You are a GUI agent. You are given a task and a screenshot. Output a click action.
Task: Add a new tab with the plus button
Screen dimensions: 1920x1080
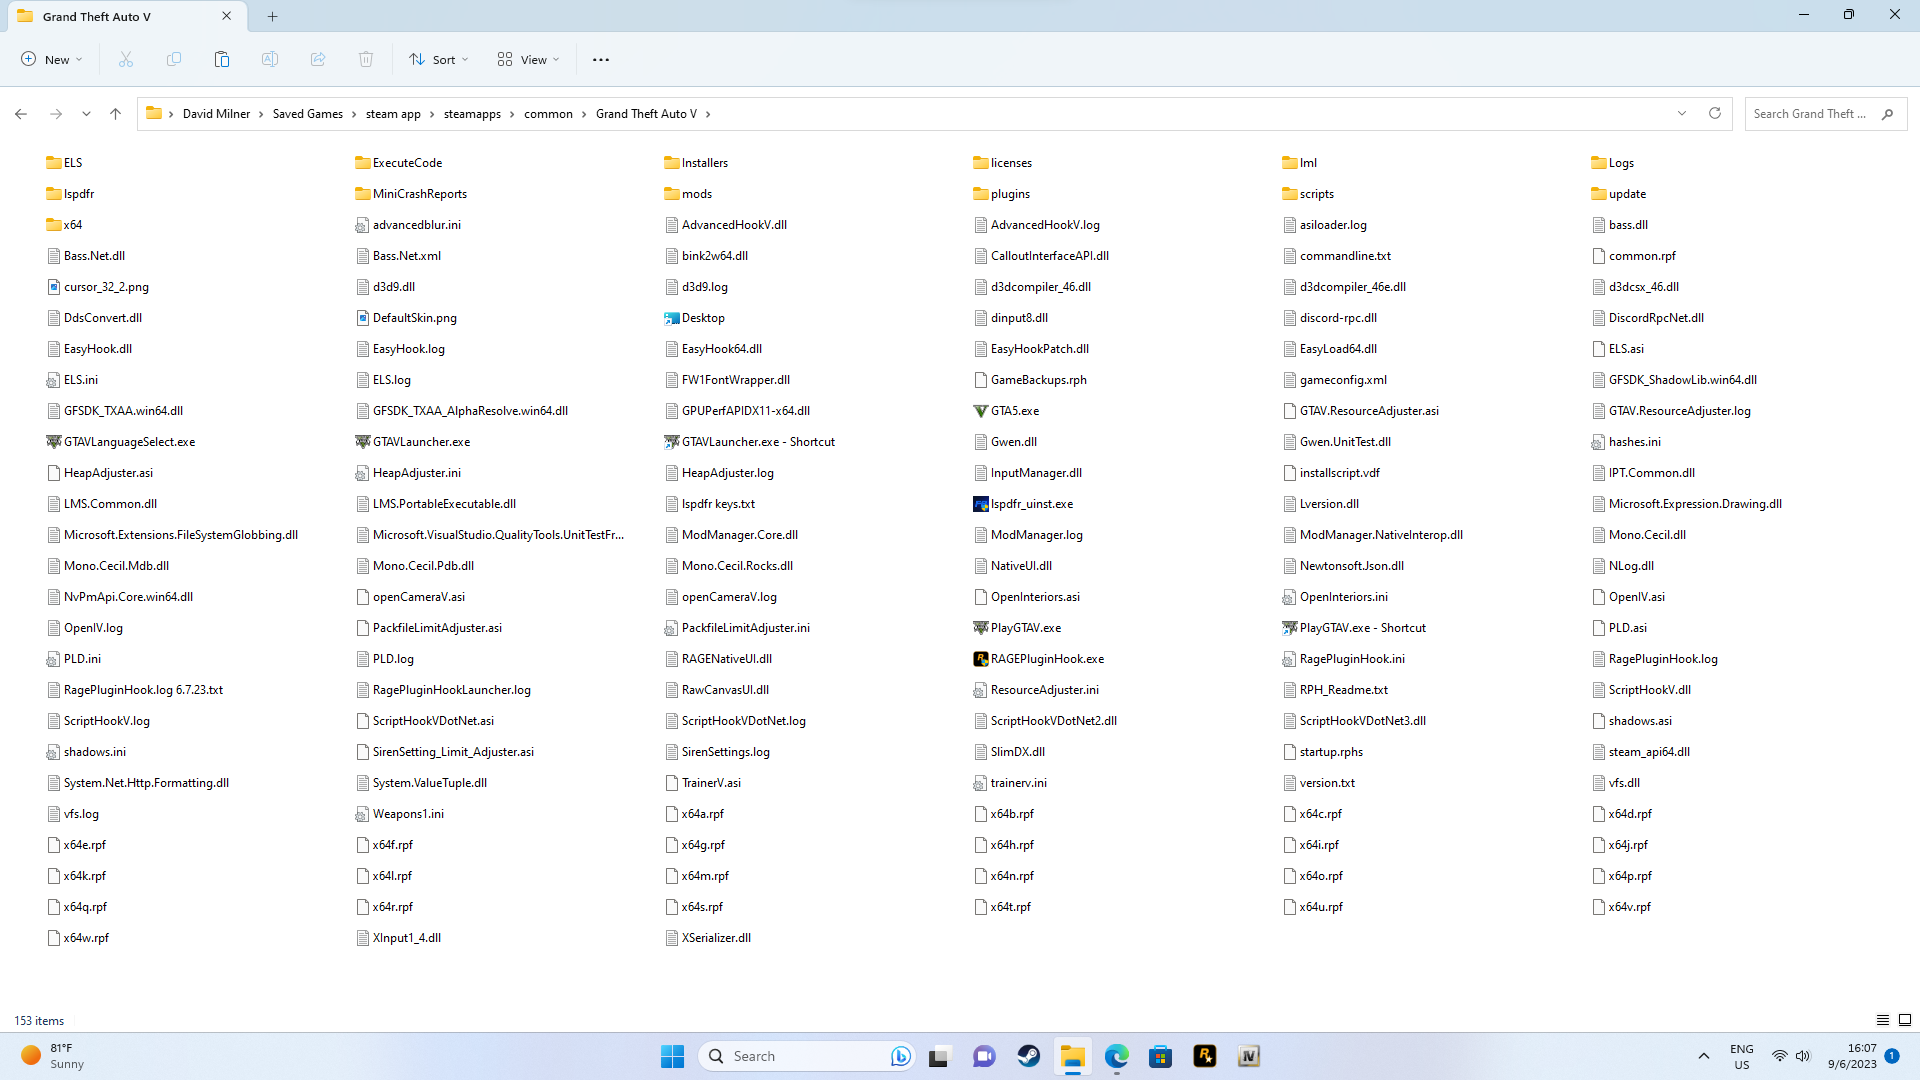pyautogui.click(x=273, y=16)
